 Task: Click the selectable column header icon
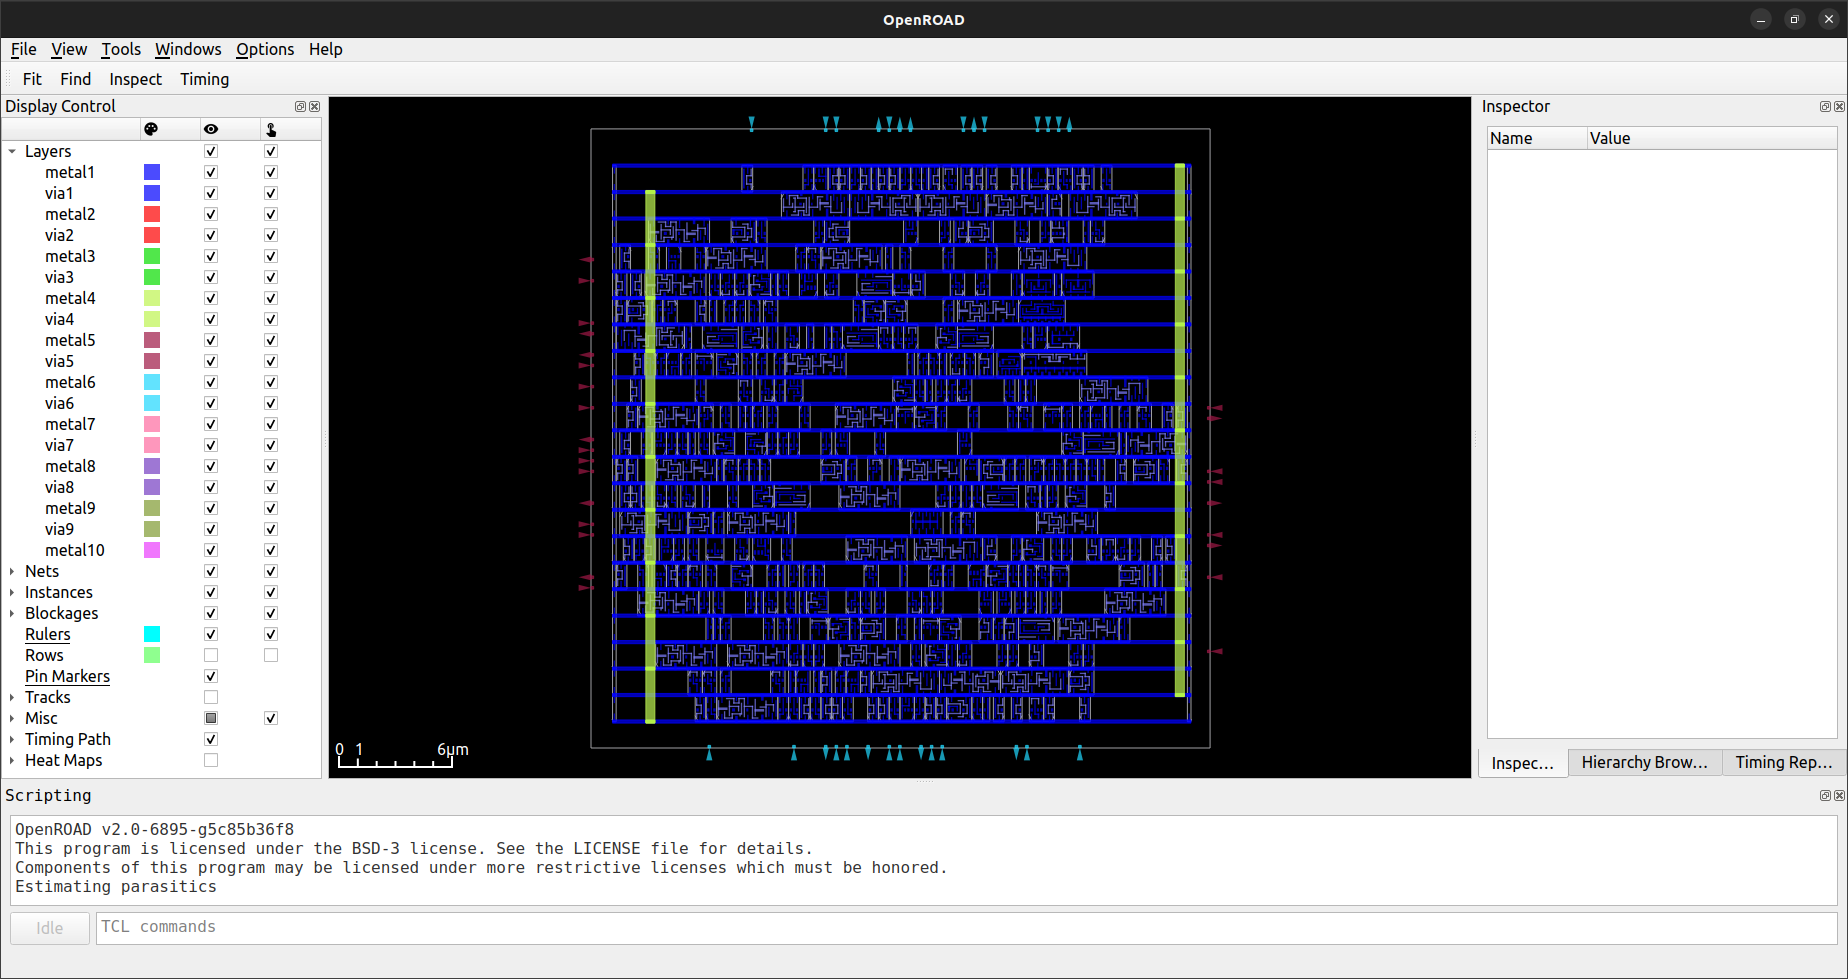(271, 129)
